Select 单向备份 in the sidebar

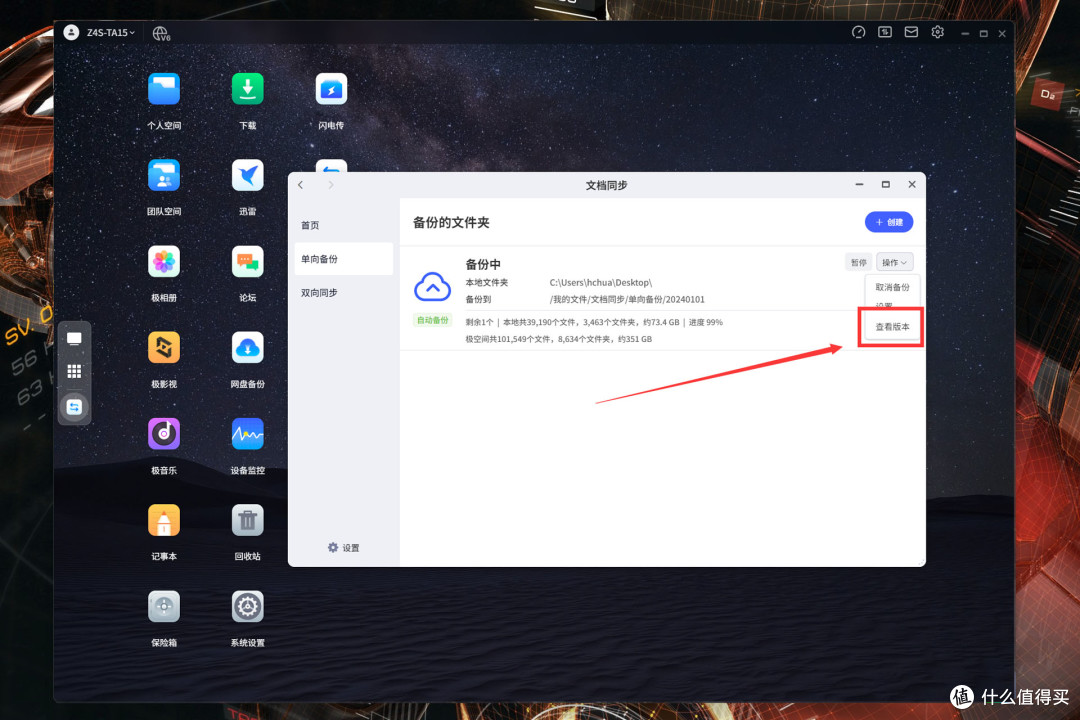pos(343,259)
